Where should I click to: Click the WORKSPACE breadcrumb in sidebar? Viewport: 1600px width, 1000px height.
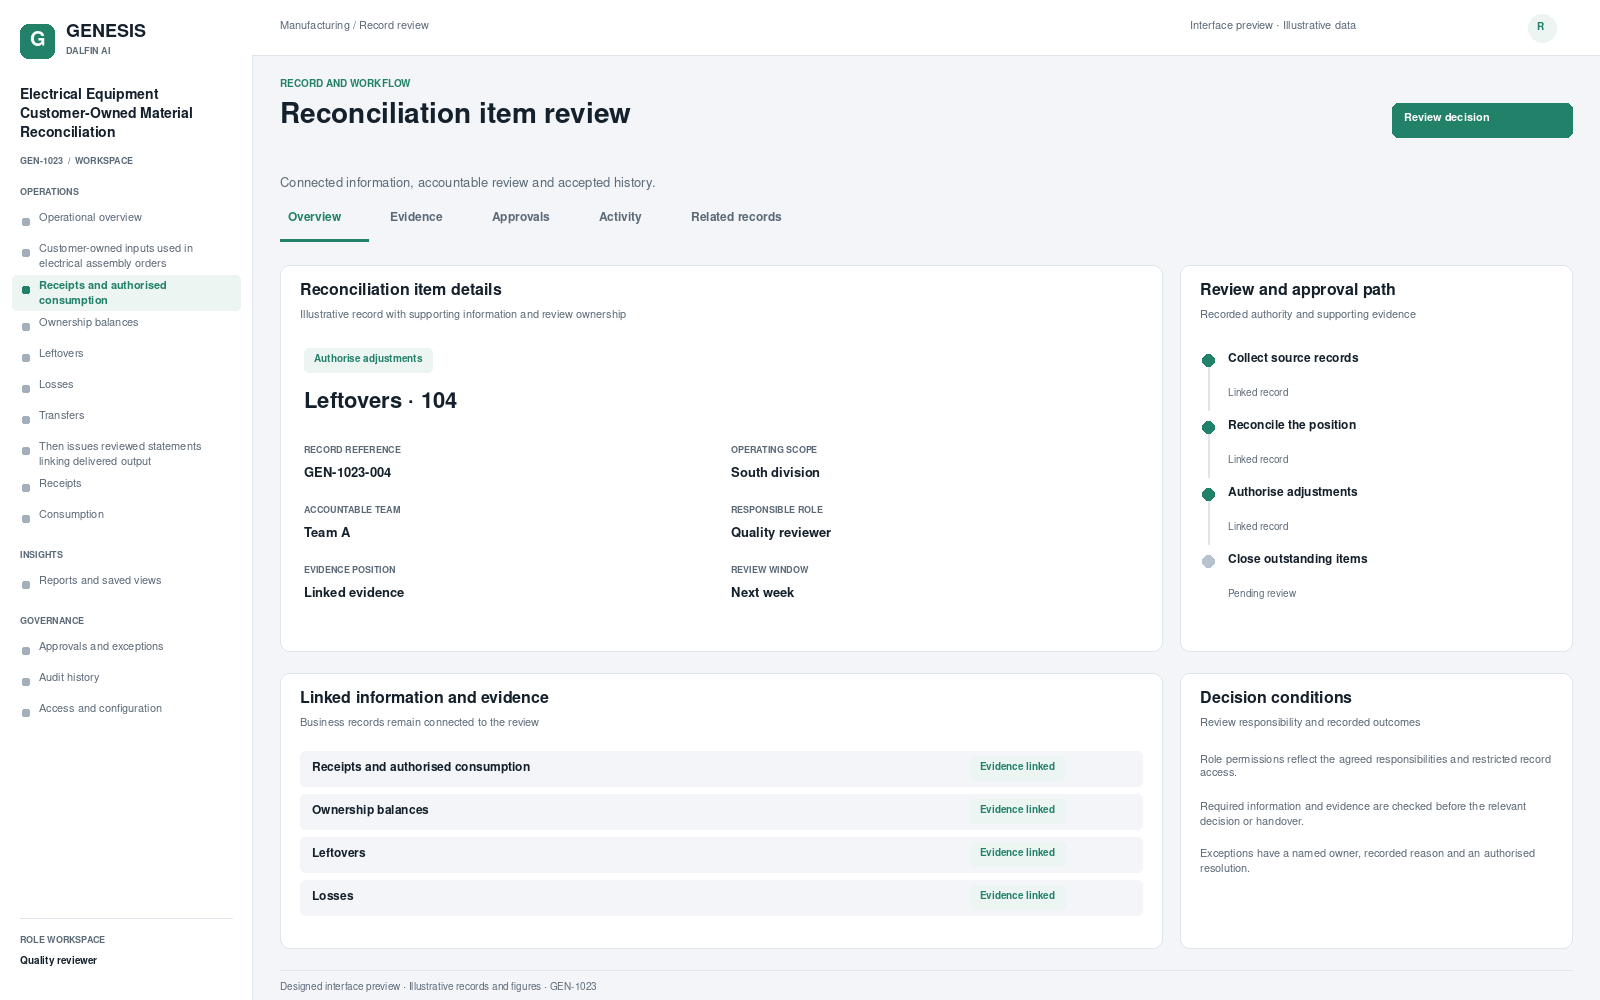tap(104, 161)
